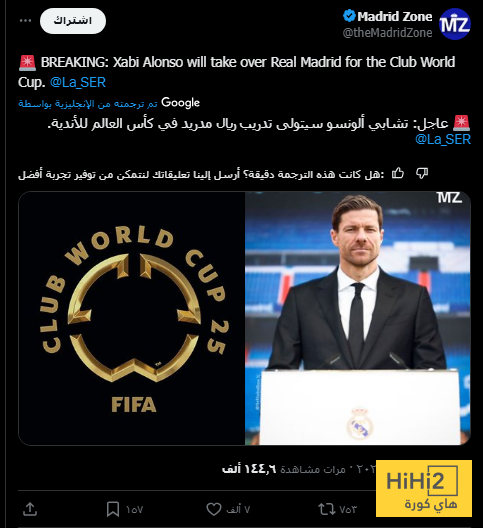The image size is (483, 528).
Task: Click the red siren emoji before BREAKING
Action: point(27,63)
